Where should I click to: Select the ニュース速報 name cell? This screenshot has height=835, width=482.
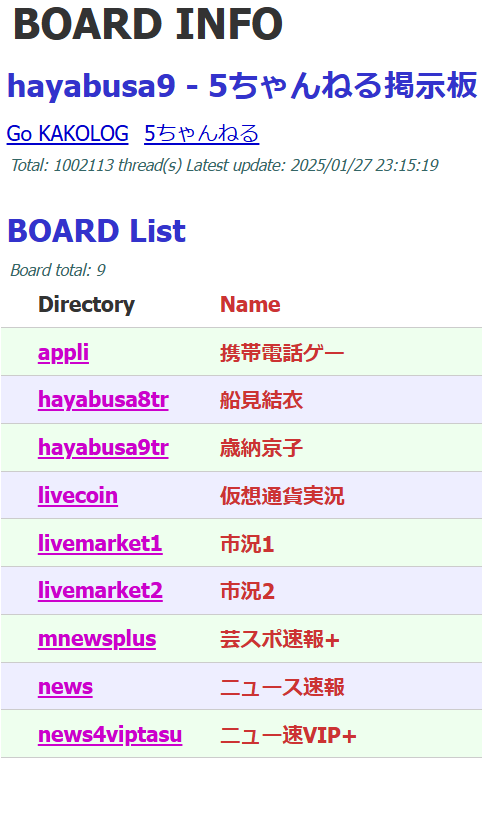point(282,687)
